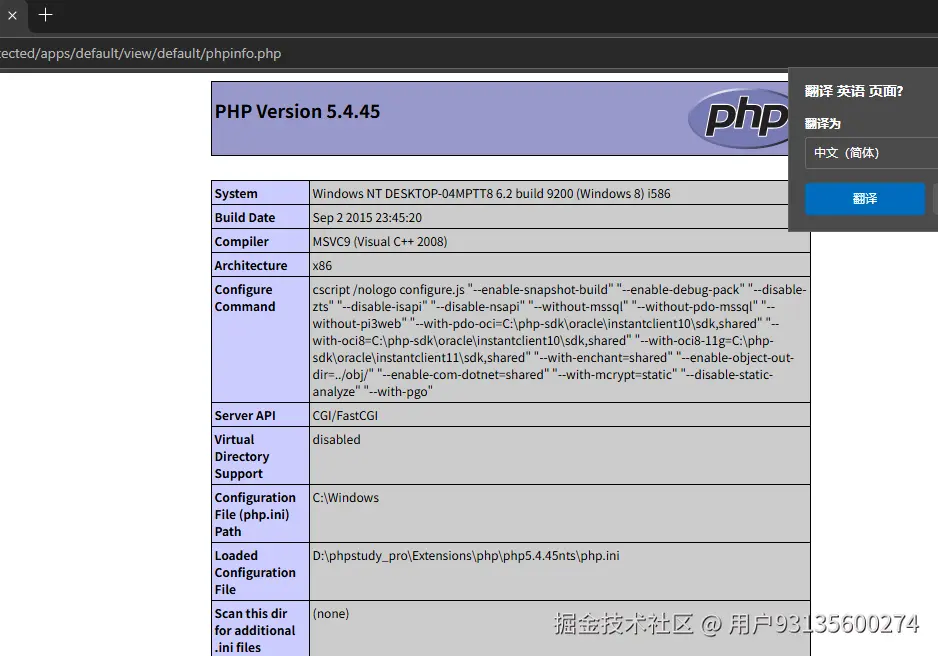Viewport: 938px width, 656px height.
Task: Select the cscript configure command text
Action: 559,340
